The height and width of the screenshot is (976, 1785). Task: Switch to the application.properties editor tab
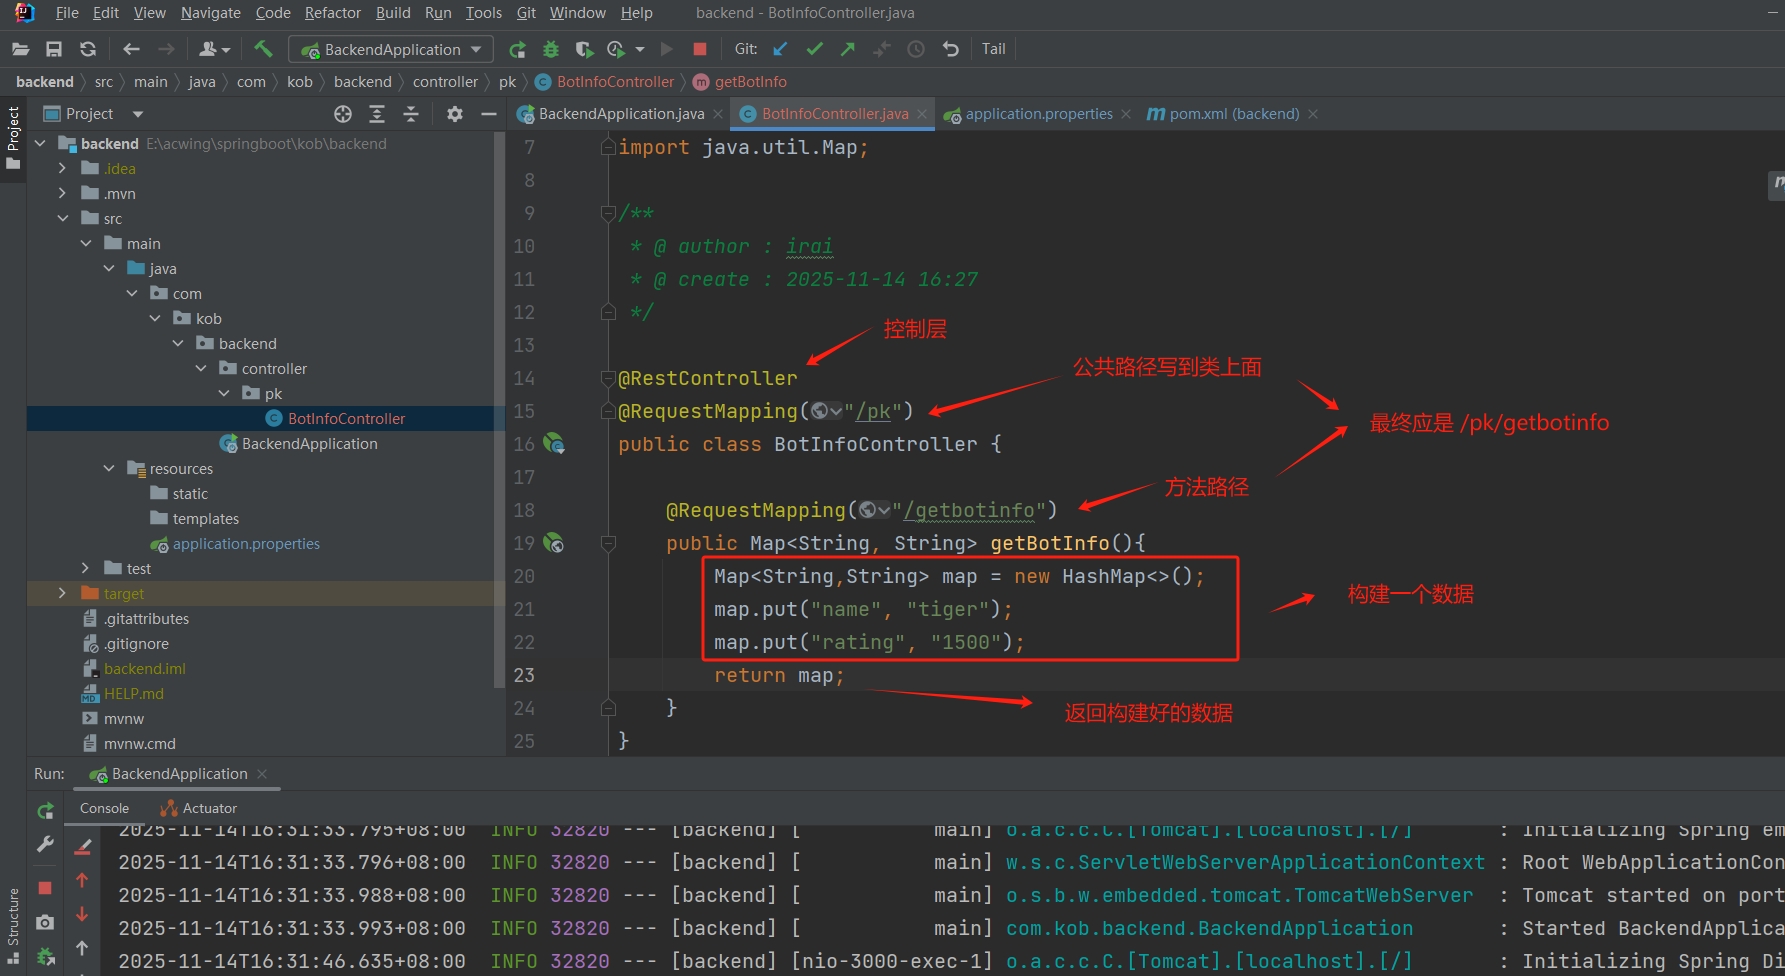pos(1038,114)
